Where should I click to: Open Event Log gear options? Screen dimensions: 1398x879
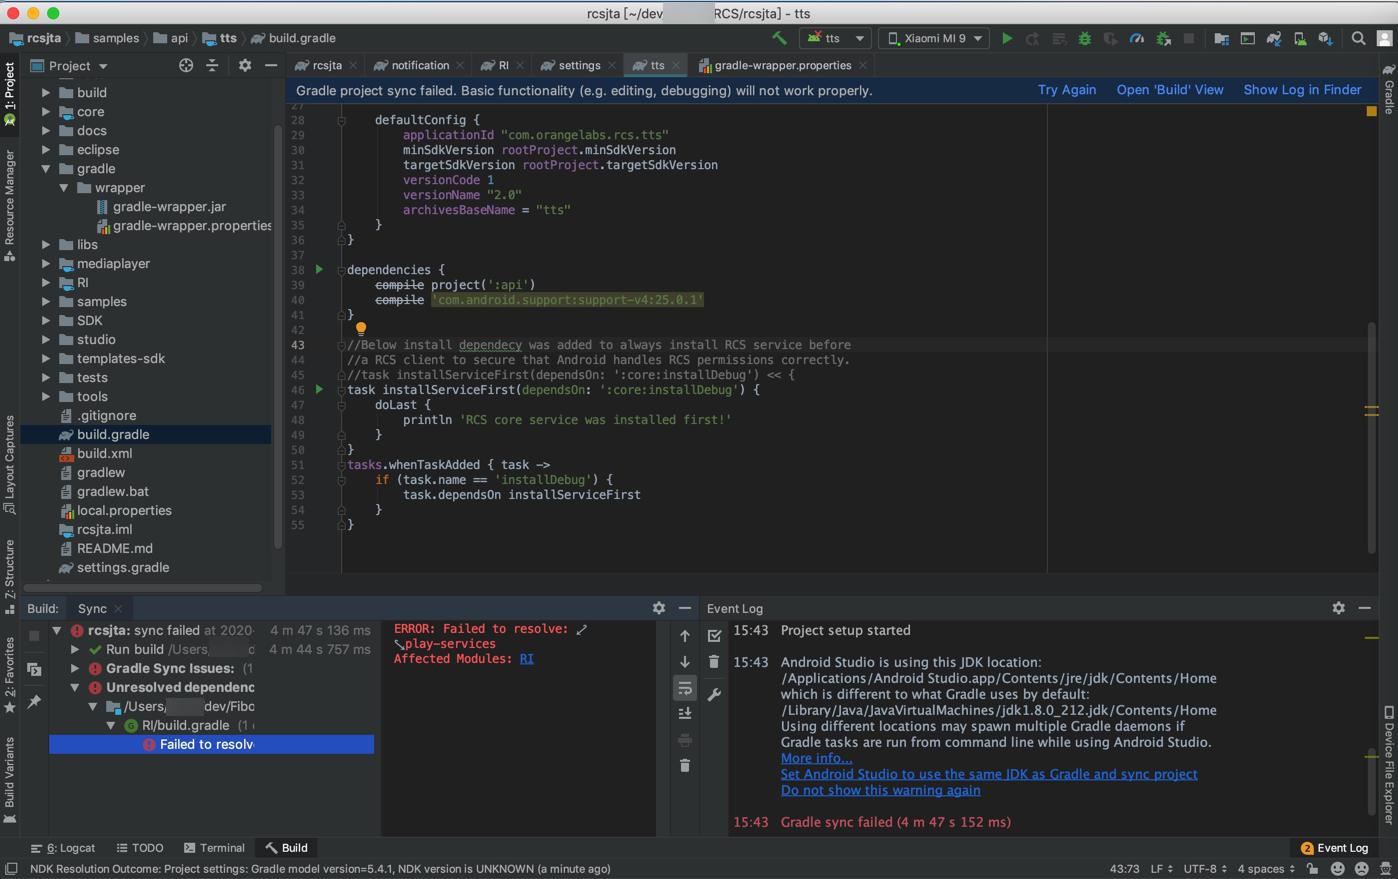pos(1339,608)
